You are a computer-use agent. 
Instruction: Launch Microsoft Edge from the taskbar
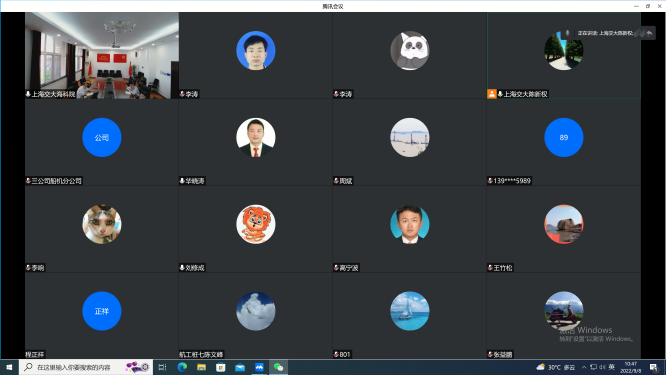pos(182,367)
